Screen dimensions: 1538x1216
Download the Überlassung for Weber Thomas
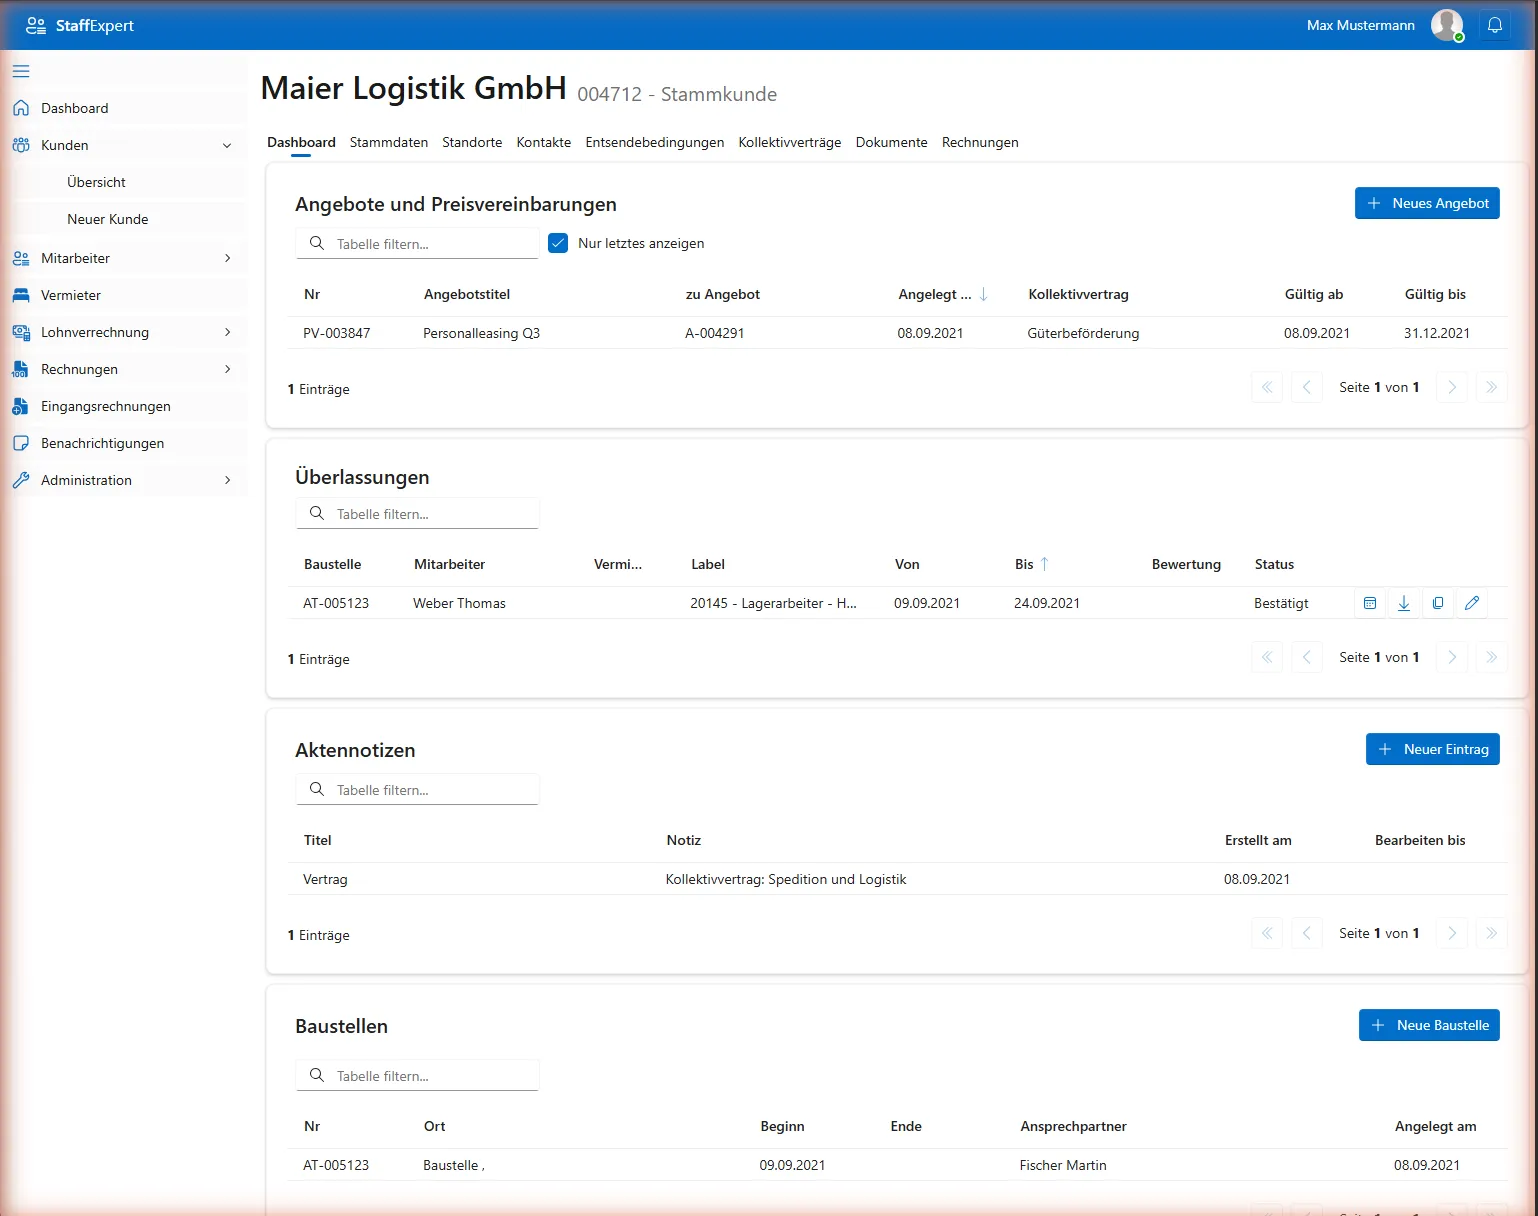tap(1403, 603)
